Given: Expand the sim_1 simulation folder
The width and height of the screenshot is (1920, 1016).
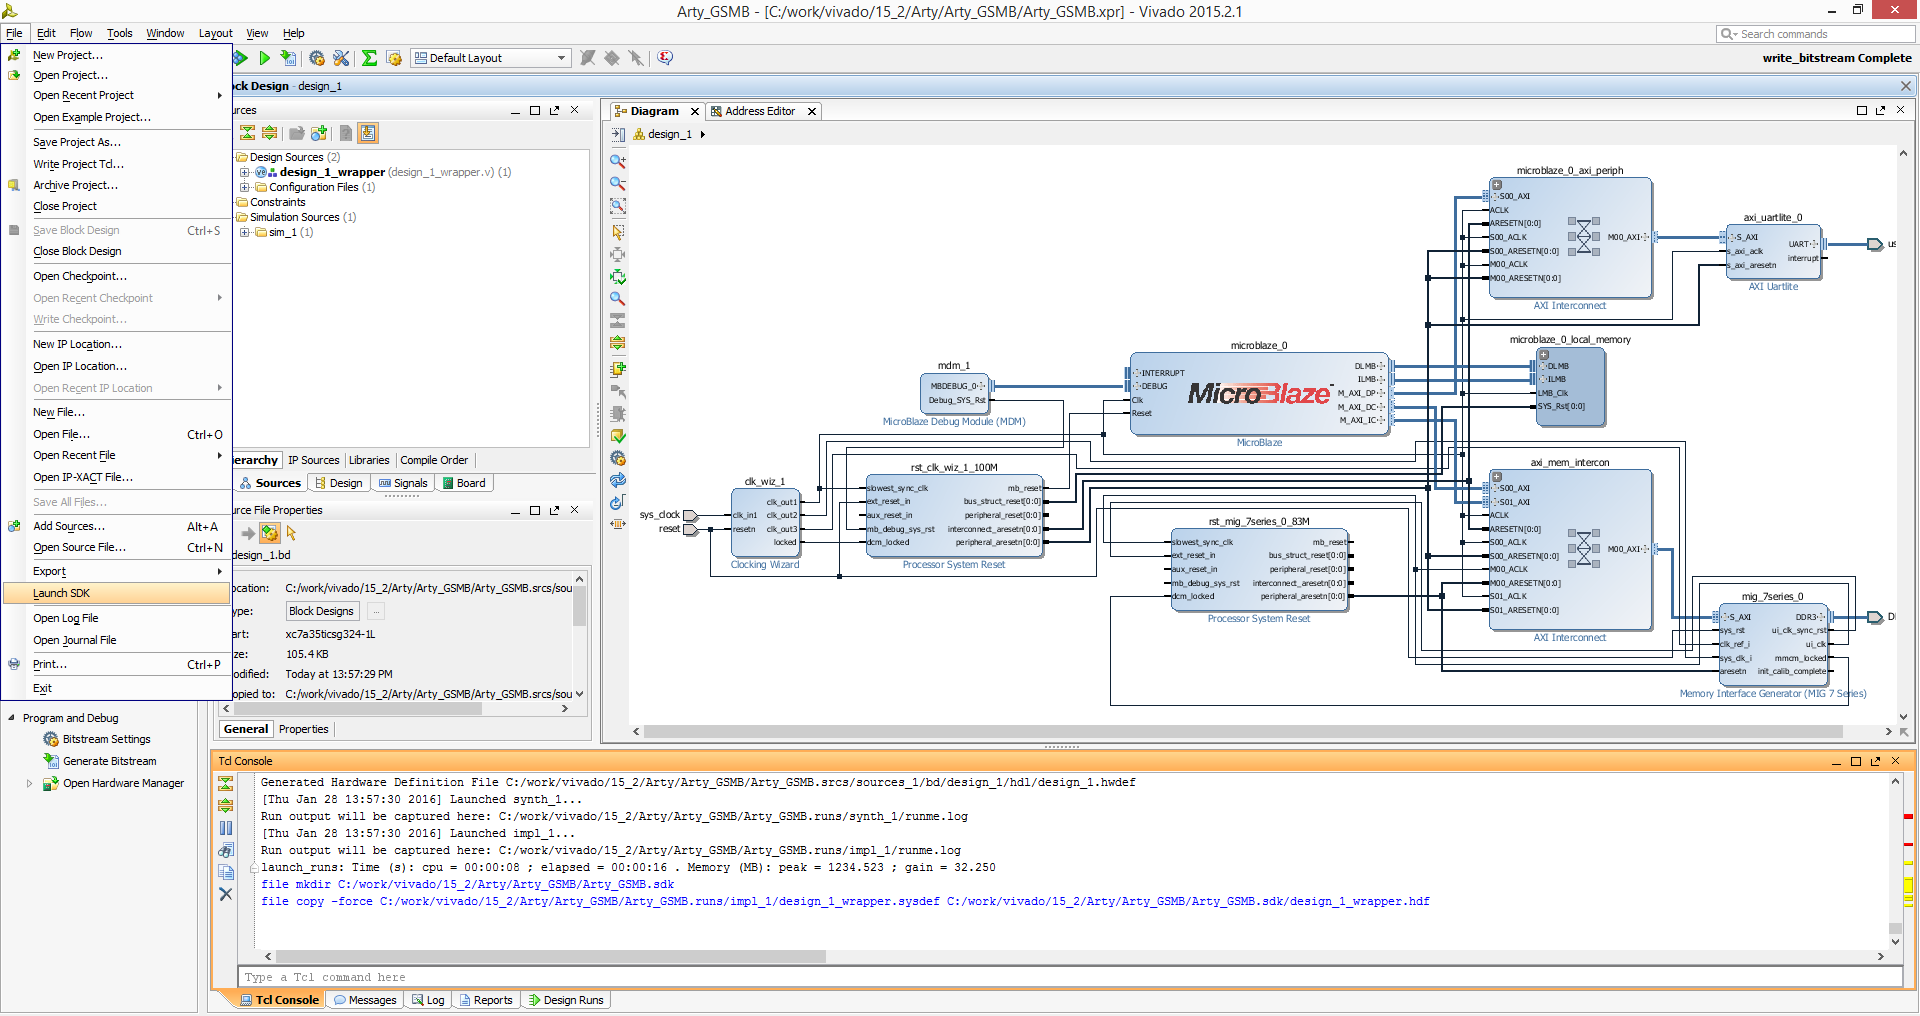Looking at the screenshot, I should pos(245,232).
